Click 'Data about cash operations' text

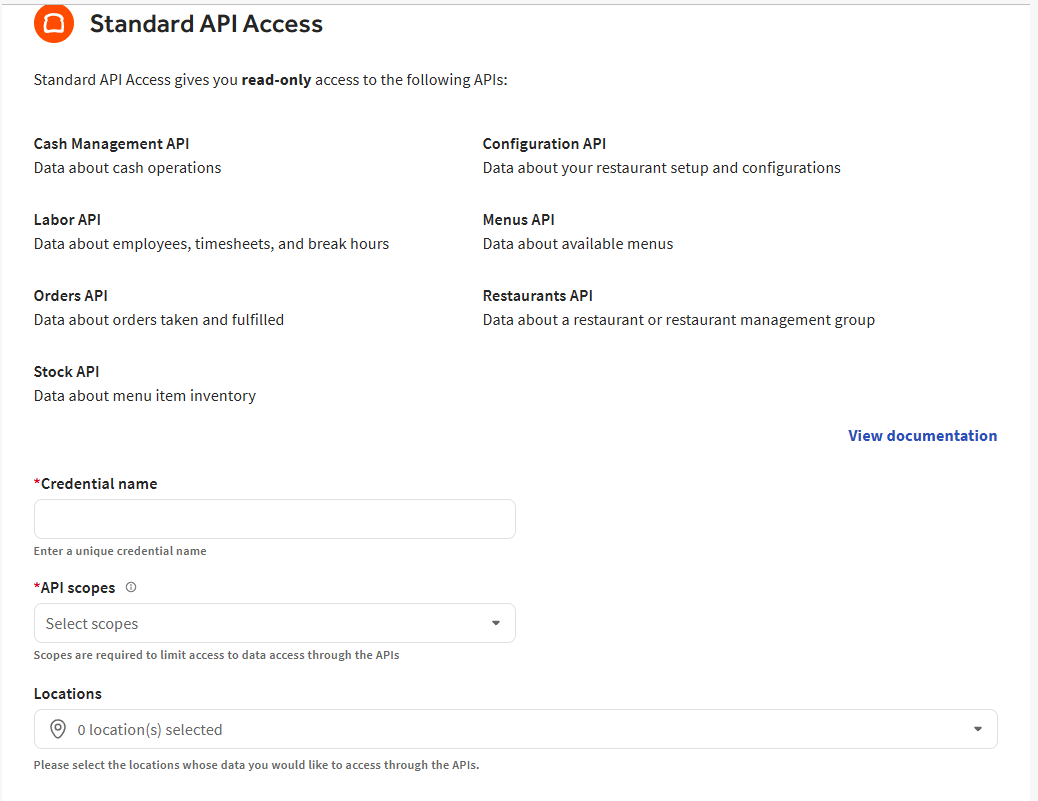coord(127,168)
